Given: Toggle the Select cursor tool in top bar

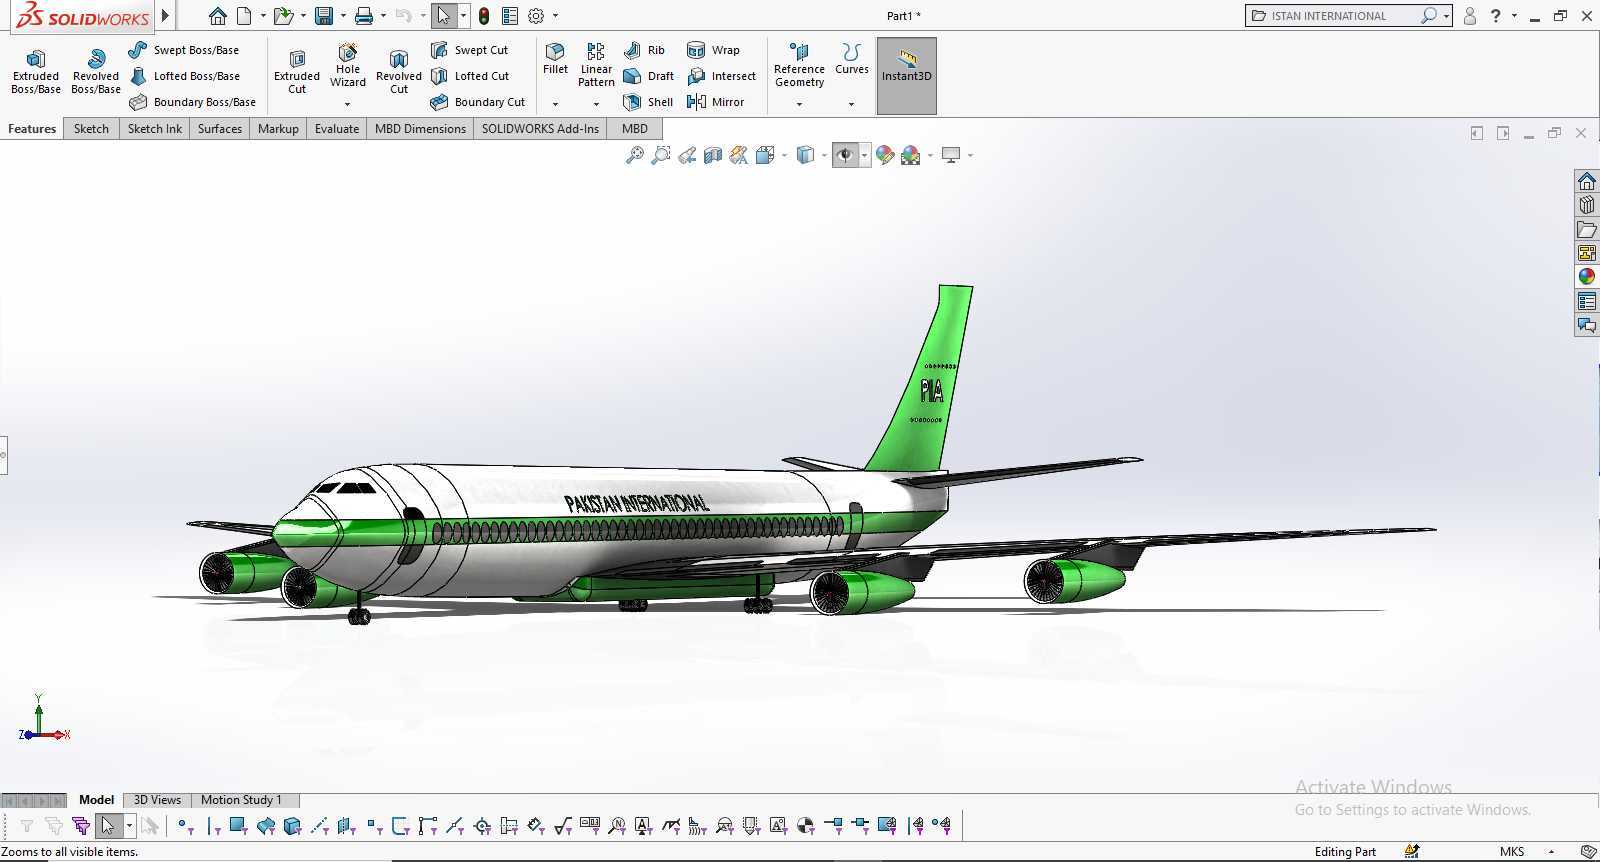Looking at the screenshot, I should (x=443, y=16).
